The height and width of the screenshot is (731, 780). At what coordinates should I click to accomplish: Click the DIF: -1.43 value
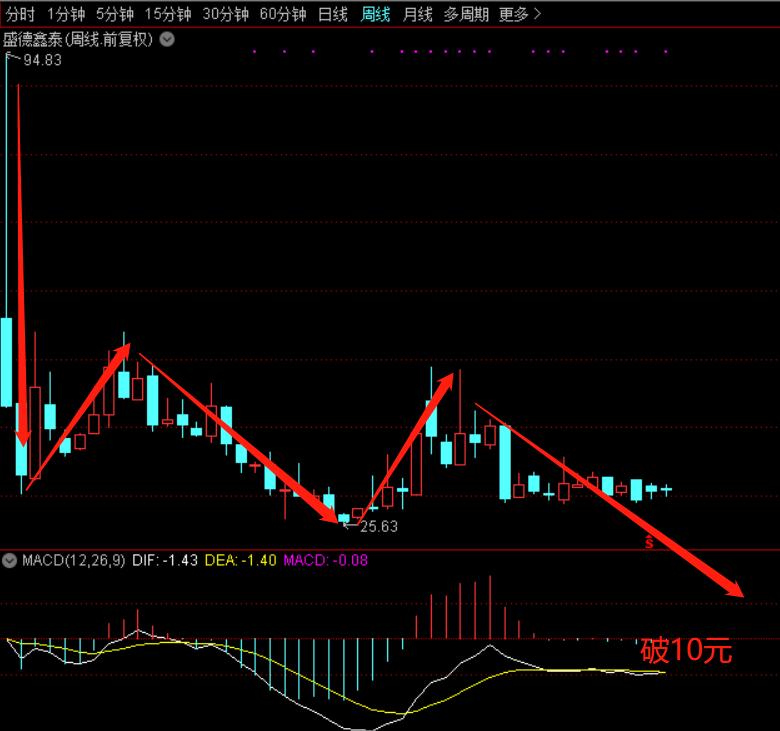(x=165, y=561)
